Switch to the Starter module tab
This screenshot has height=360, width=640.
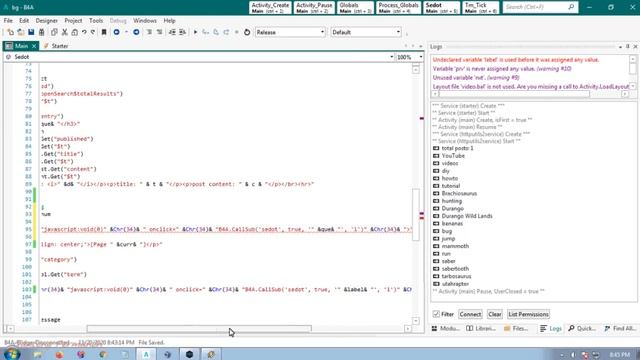56,46
